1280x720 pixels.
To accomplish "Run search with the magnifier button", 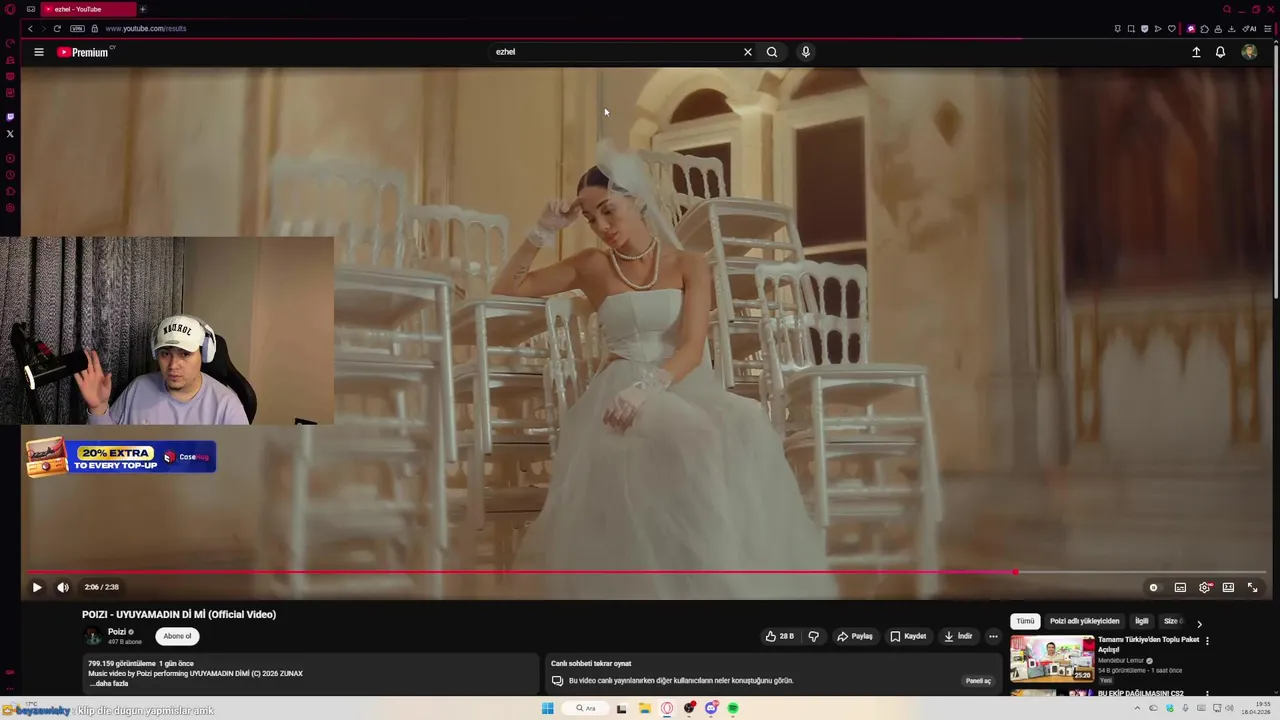I will coord(772,52).
